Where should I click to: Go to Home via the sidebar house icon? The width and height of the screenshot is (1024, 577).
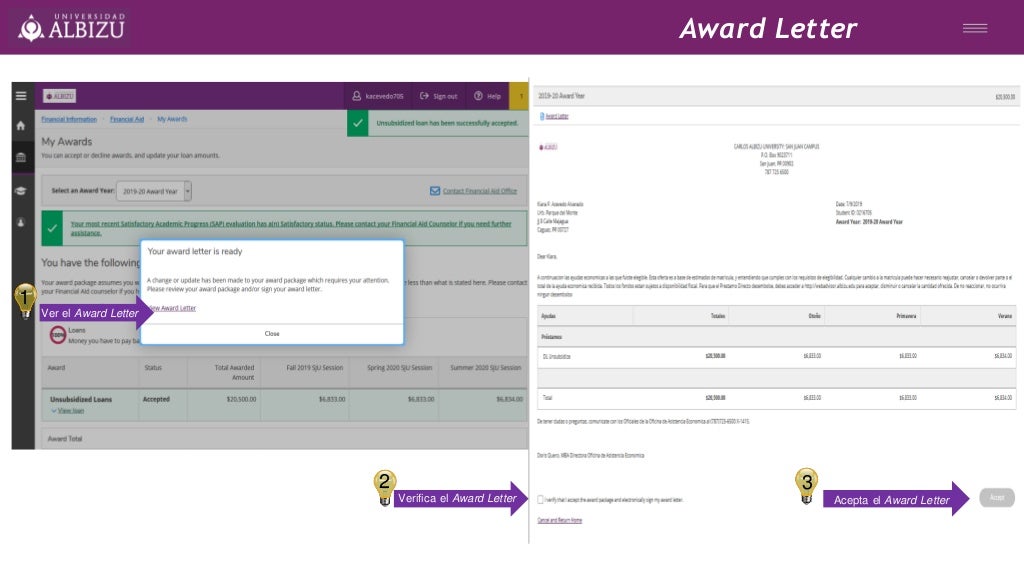pyautogui.click(x=21, y=125)
